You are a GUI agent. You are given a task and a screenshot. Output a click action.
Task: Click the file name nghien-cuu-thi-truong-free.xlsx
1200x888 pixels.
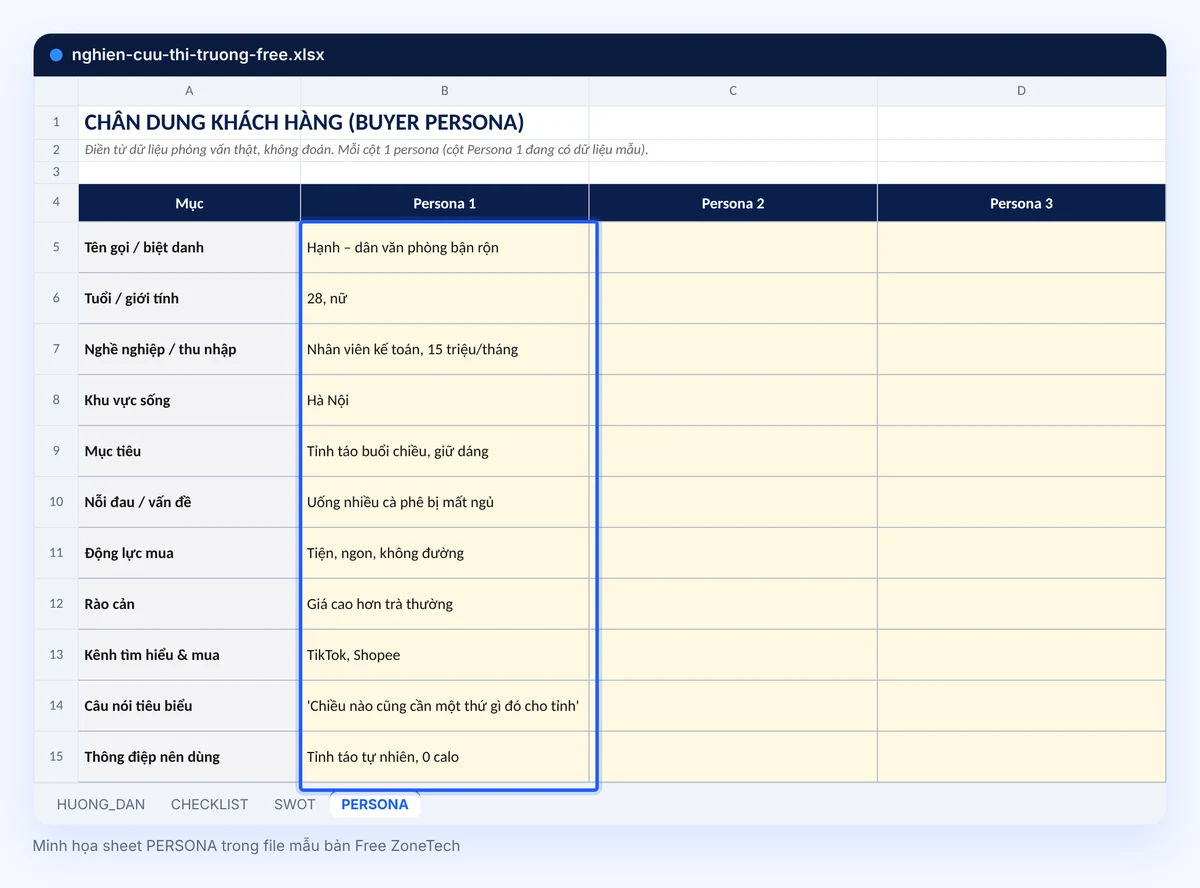[x=198, y=55]
